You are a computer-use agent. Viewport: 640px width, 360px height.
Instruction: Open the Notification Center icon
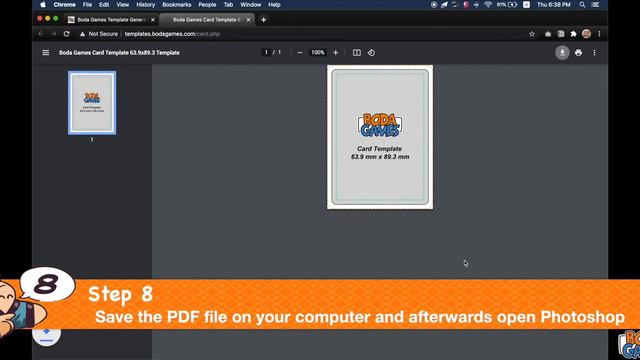coord(596,5)
